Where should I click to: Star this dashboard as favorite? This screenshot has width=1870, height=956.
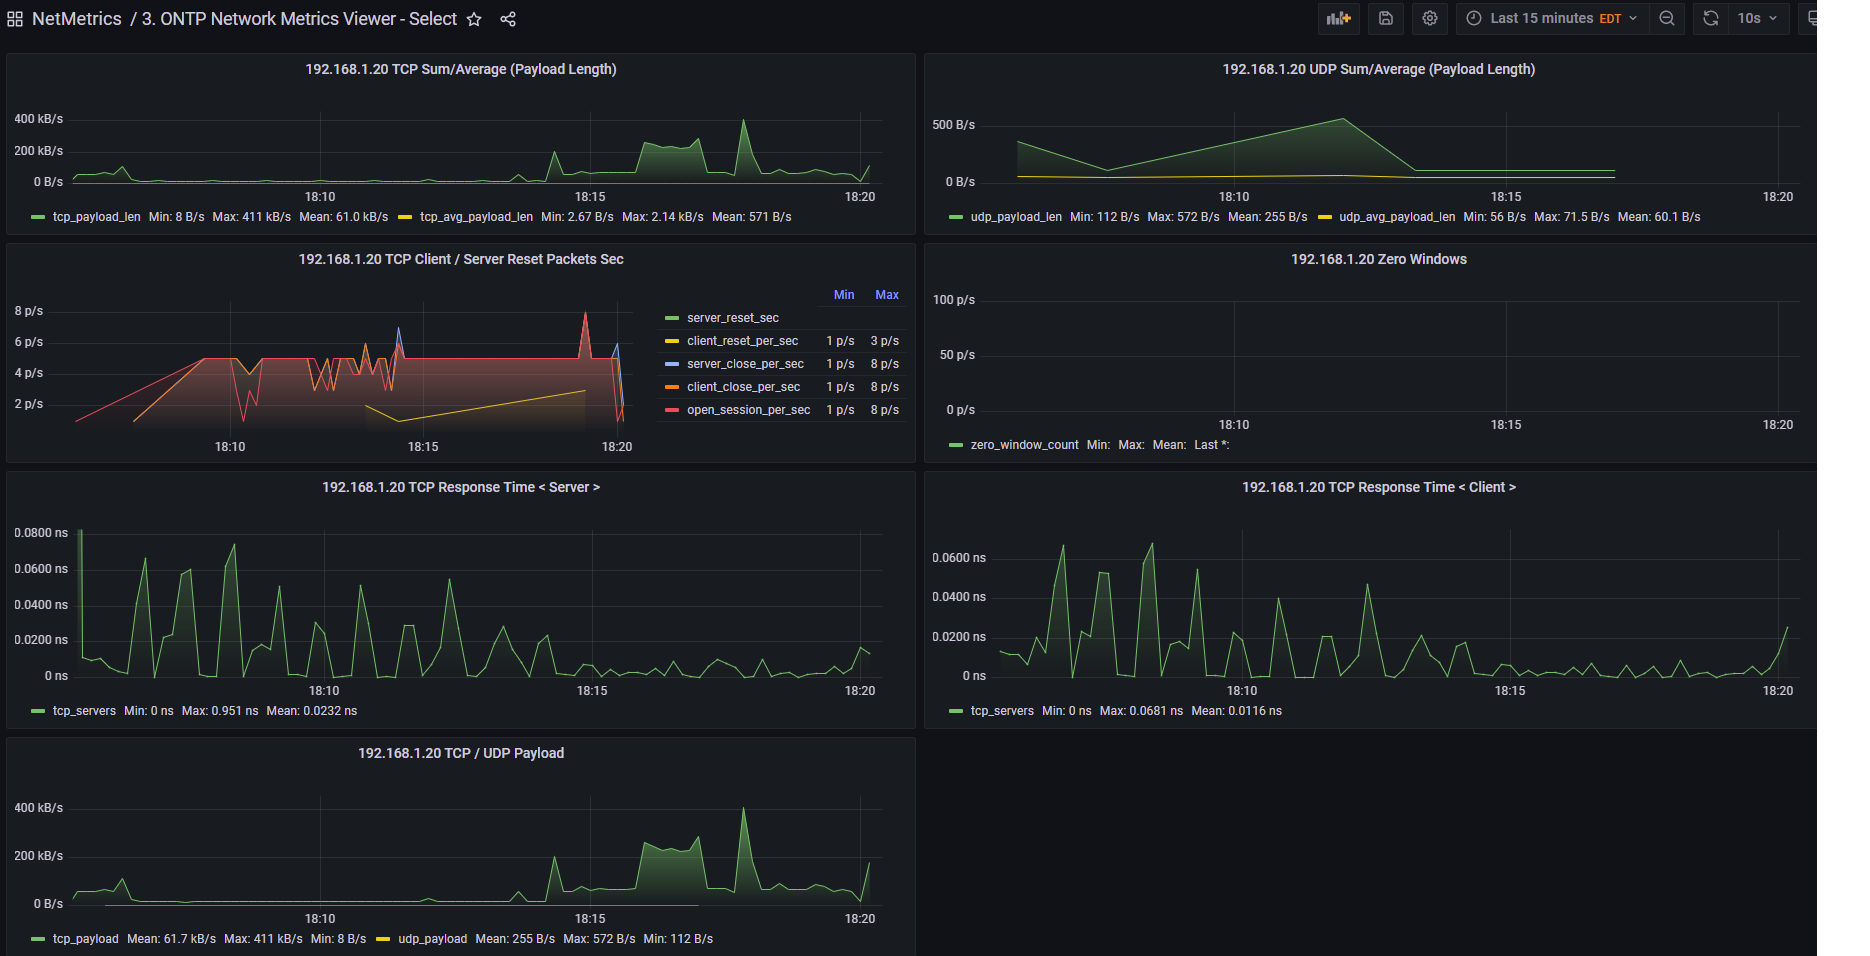[x=474, y=19]
